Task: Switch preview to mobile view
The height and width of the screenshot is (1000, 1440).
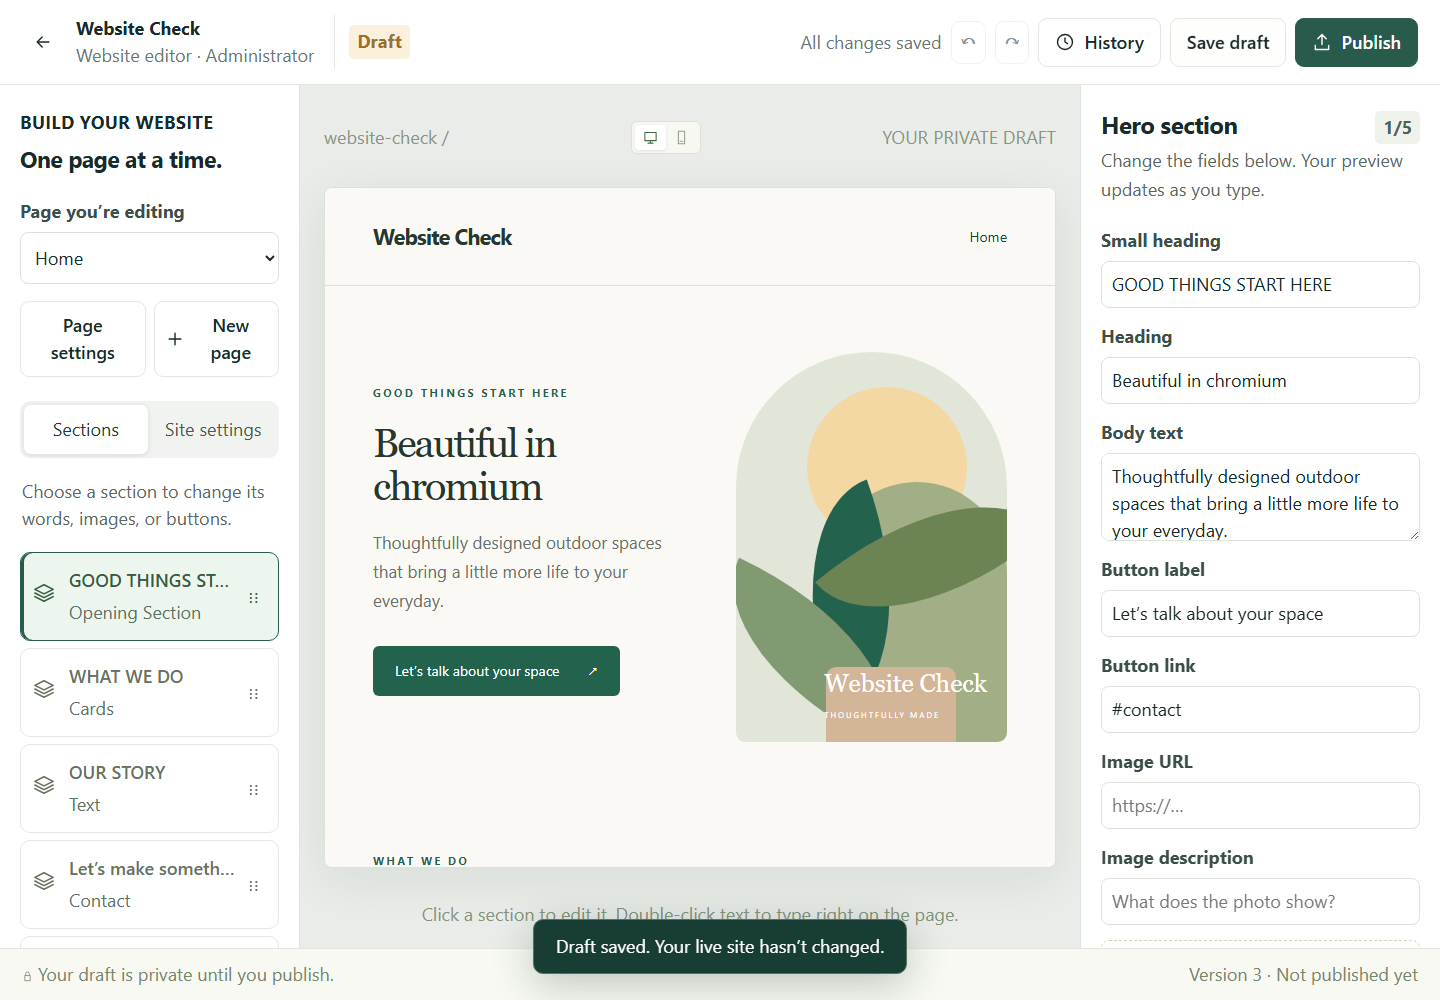Action: tap(682, 138)
